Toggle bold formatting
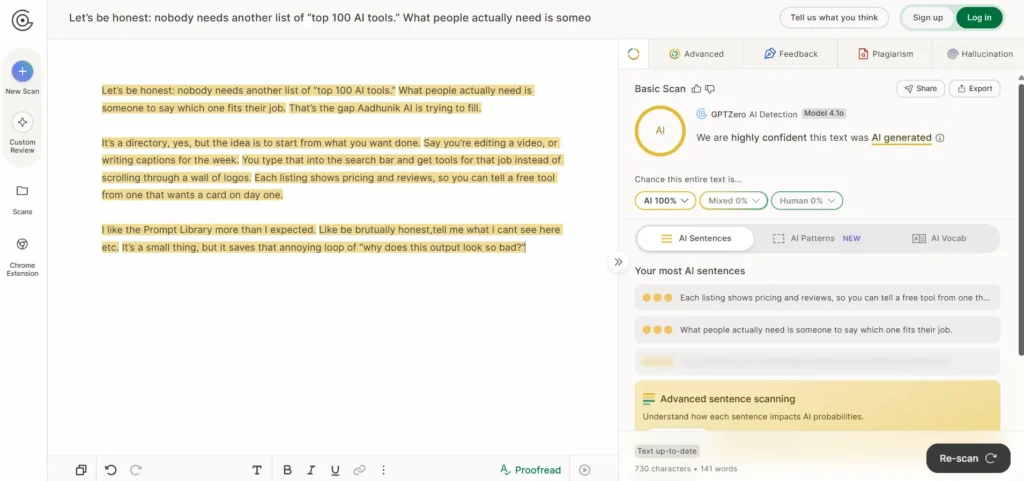Screen dimensions: 1024x481 pos(287,470)
